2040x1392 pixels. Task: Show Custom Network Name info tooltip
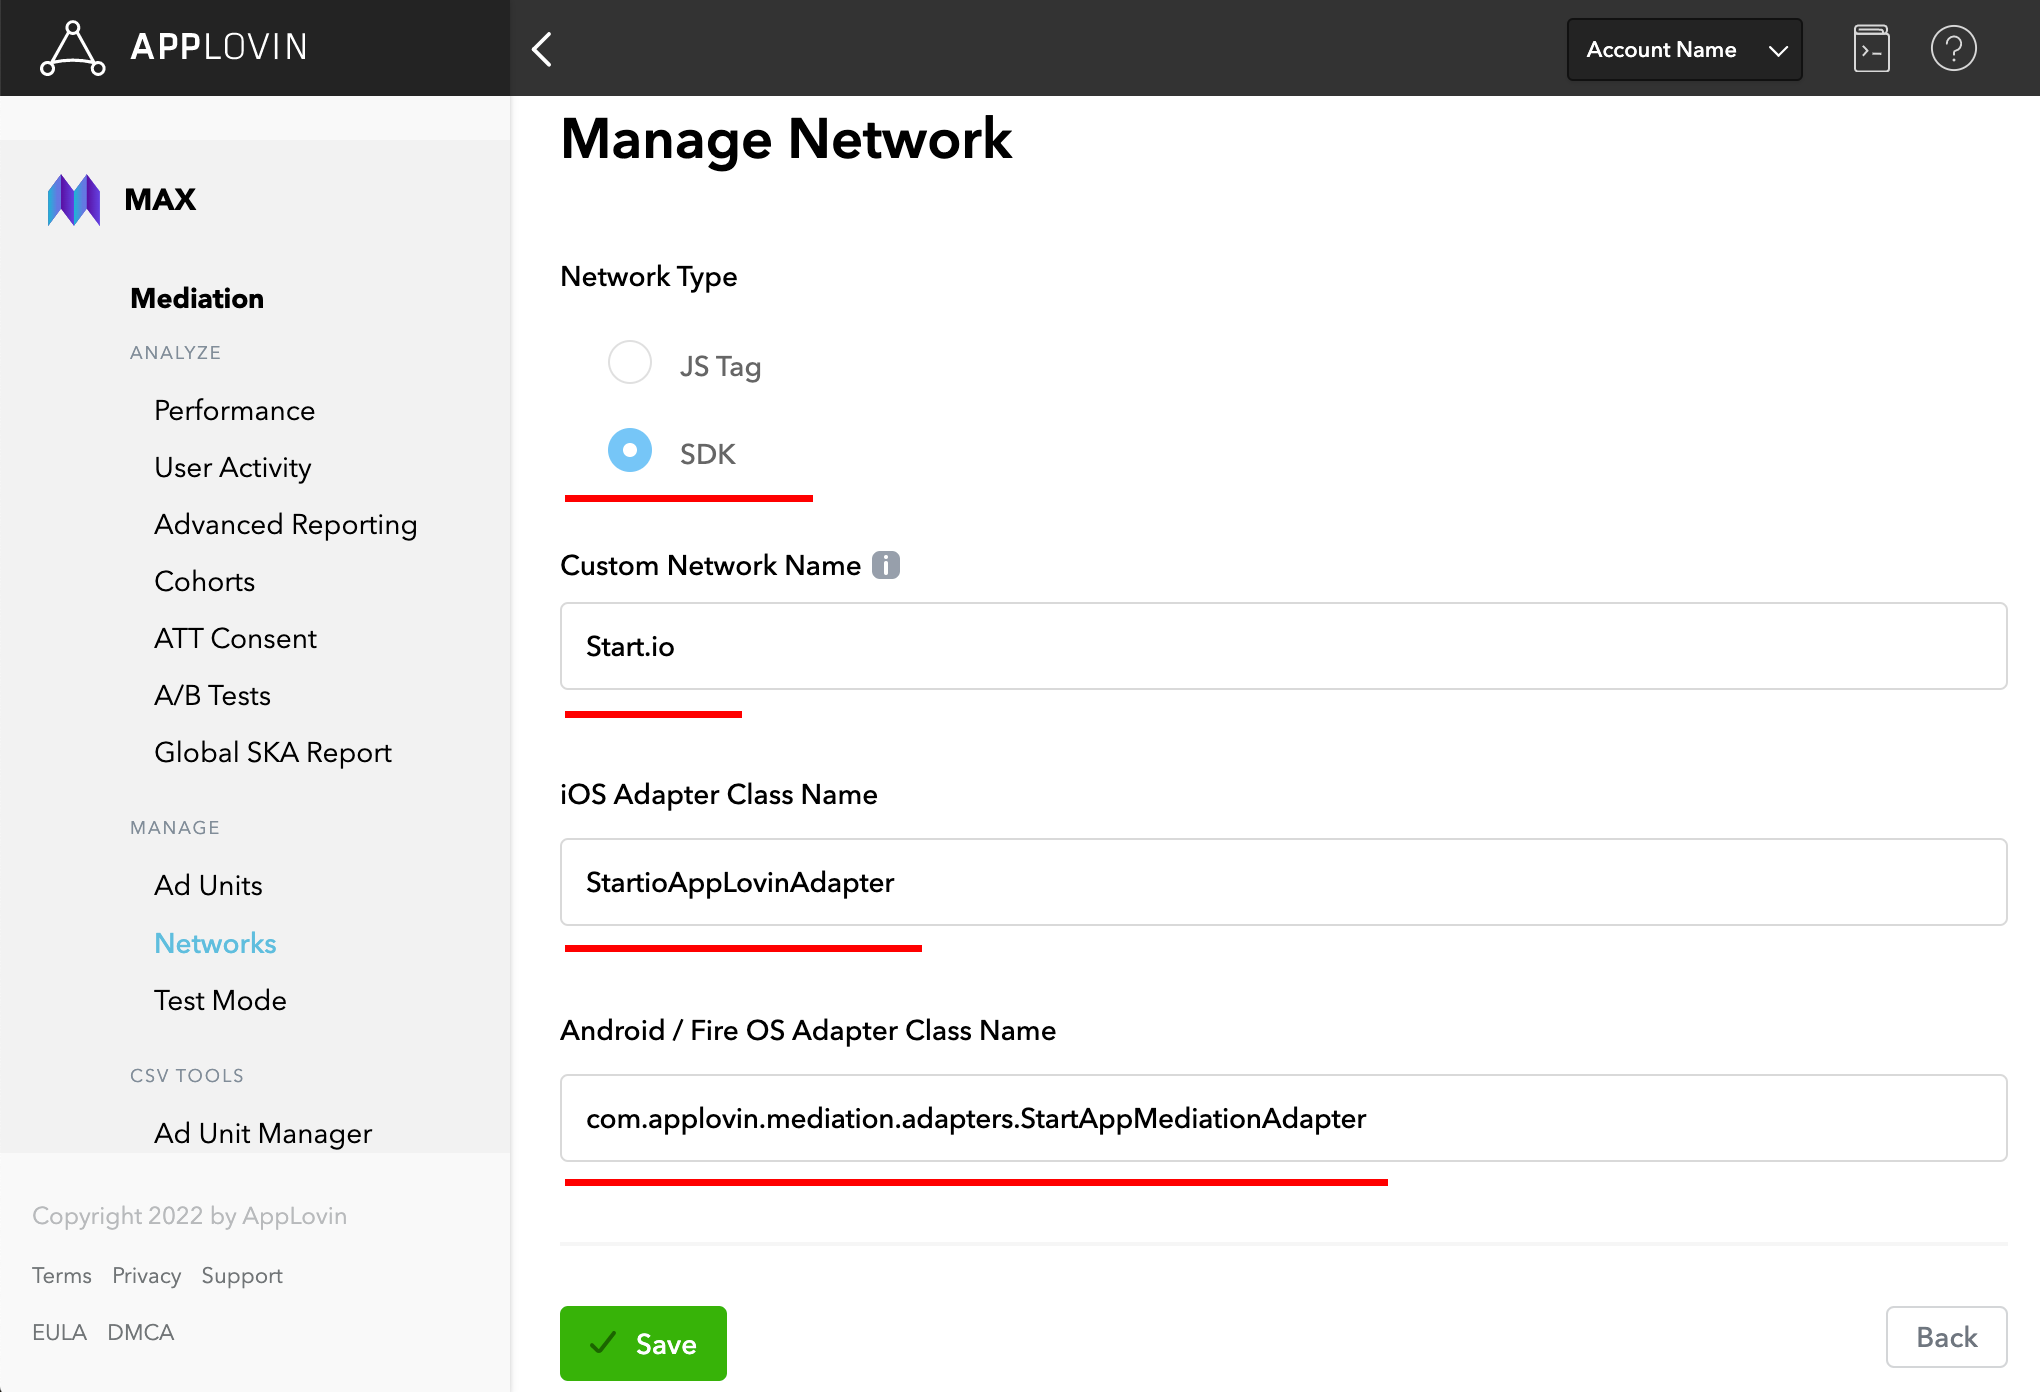pos(886,565)
